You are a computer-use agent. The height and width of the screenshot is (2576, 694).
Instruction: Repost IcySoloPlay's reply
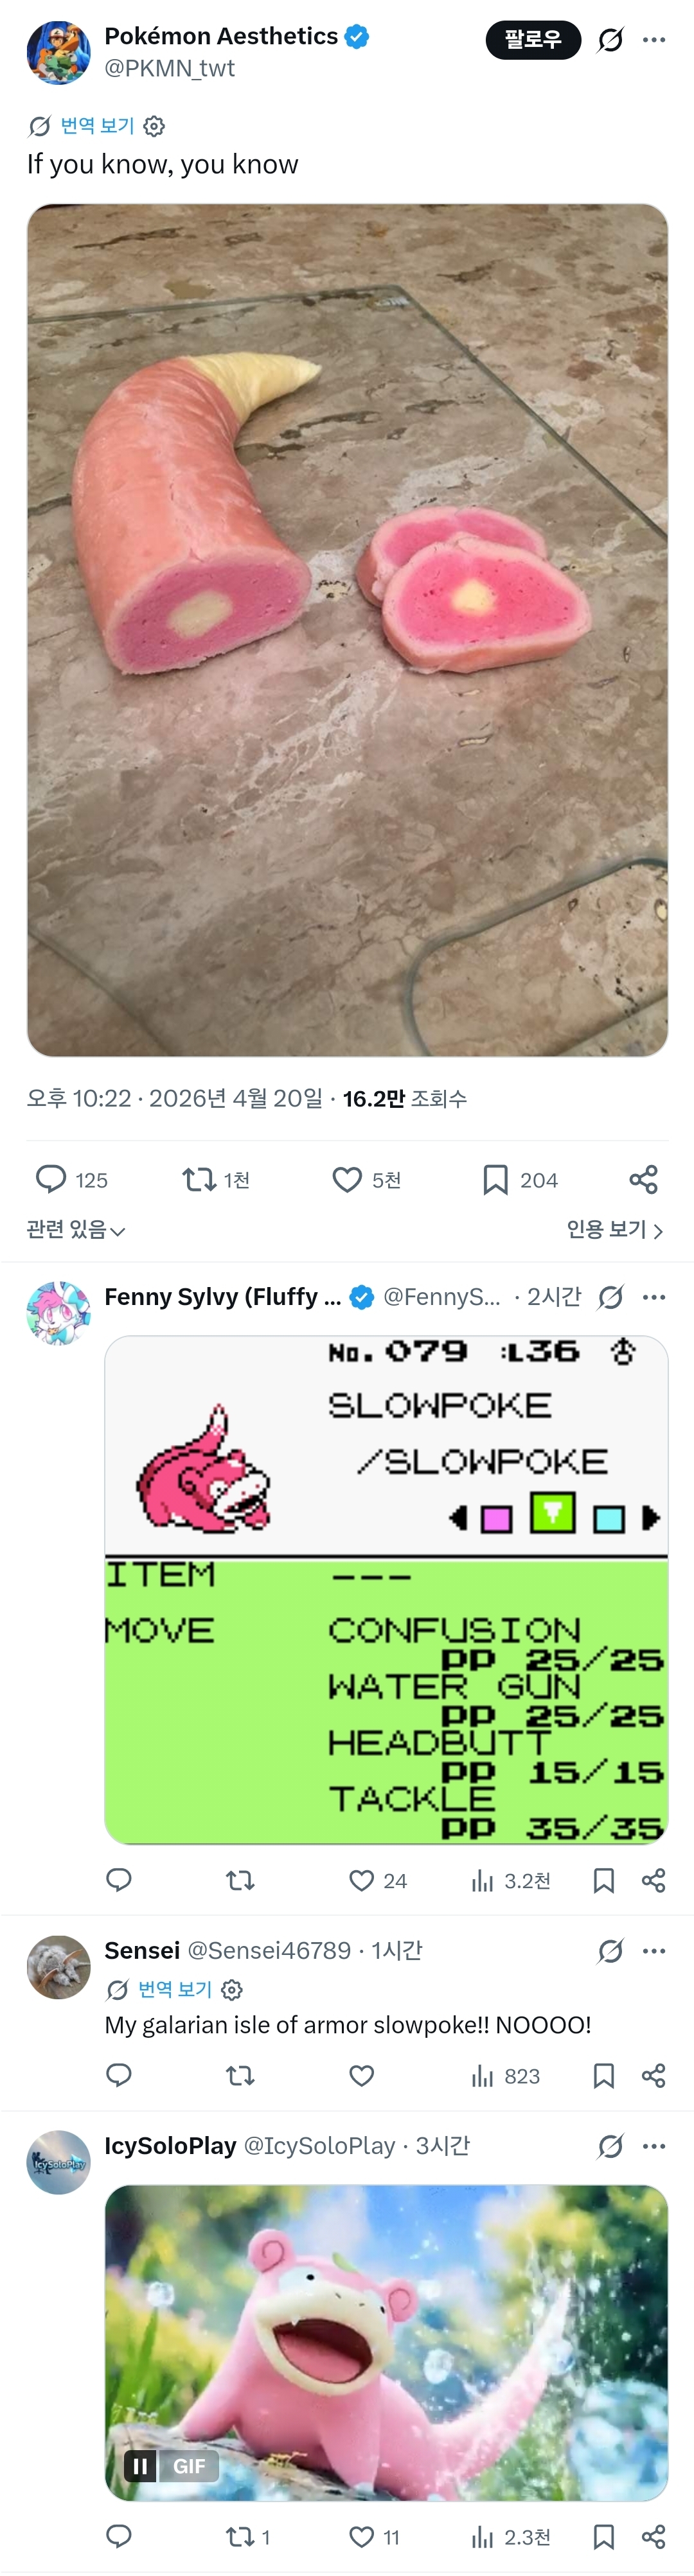pos(240,2537)
